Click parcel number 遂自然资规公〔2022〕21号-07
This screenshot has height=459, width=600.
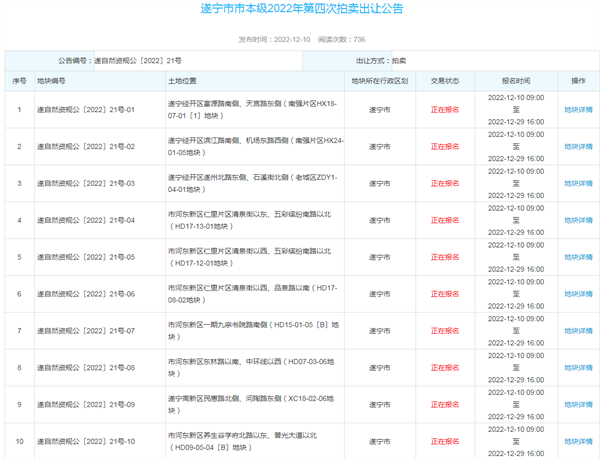tap(86, 331)
